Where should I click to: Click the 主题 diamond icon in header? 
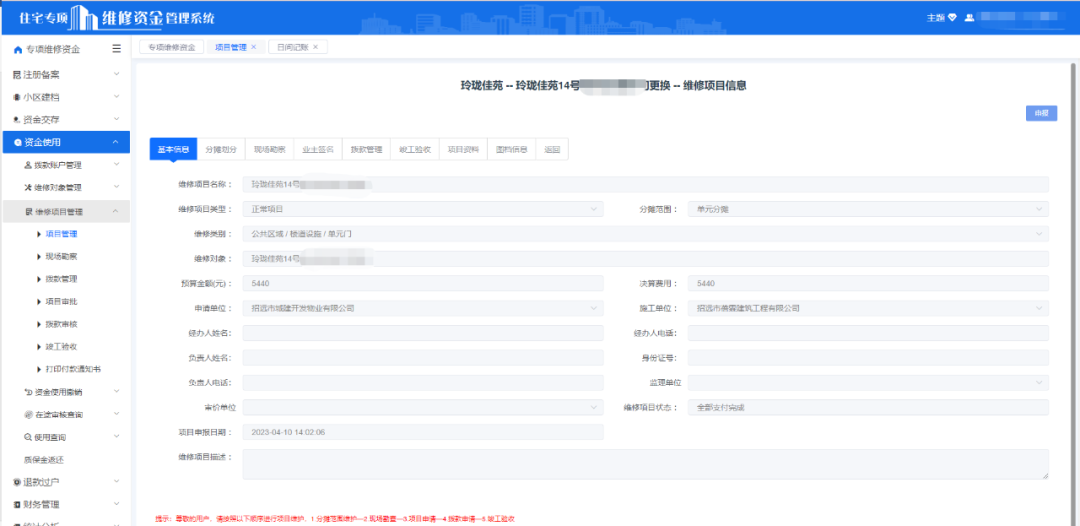pos(953,18)
